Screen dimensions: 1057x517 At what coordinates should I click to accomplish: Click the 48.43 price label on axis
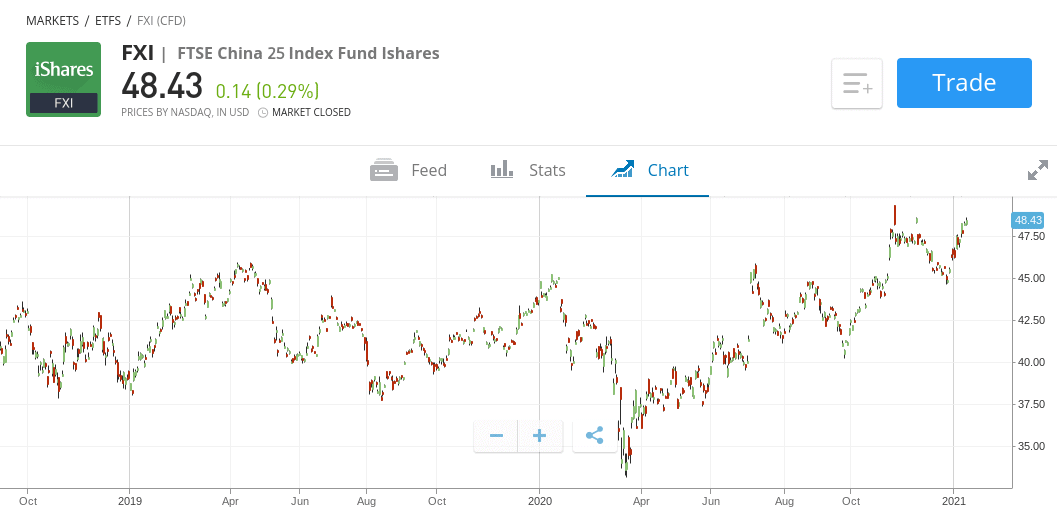tap(1028, 220)
